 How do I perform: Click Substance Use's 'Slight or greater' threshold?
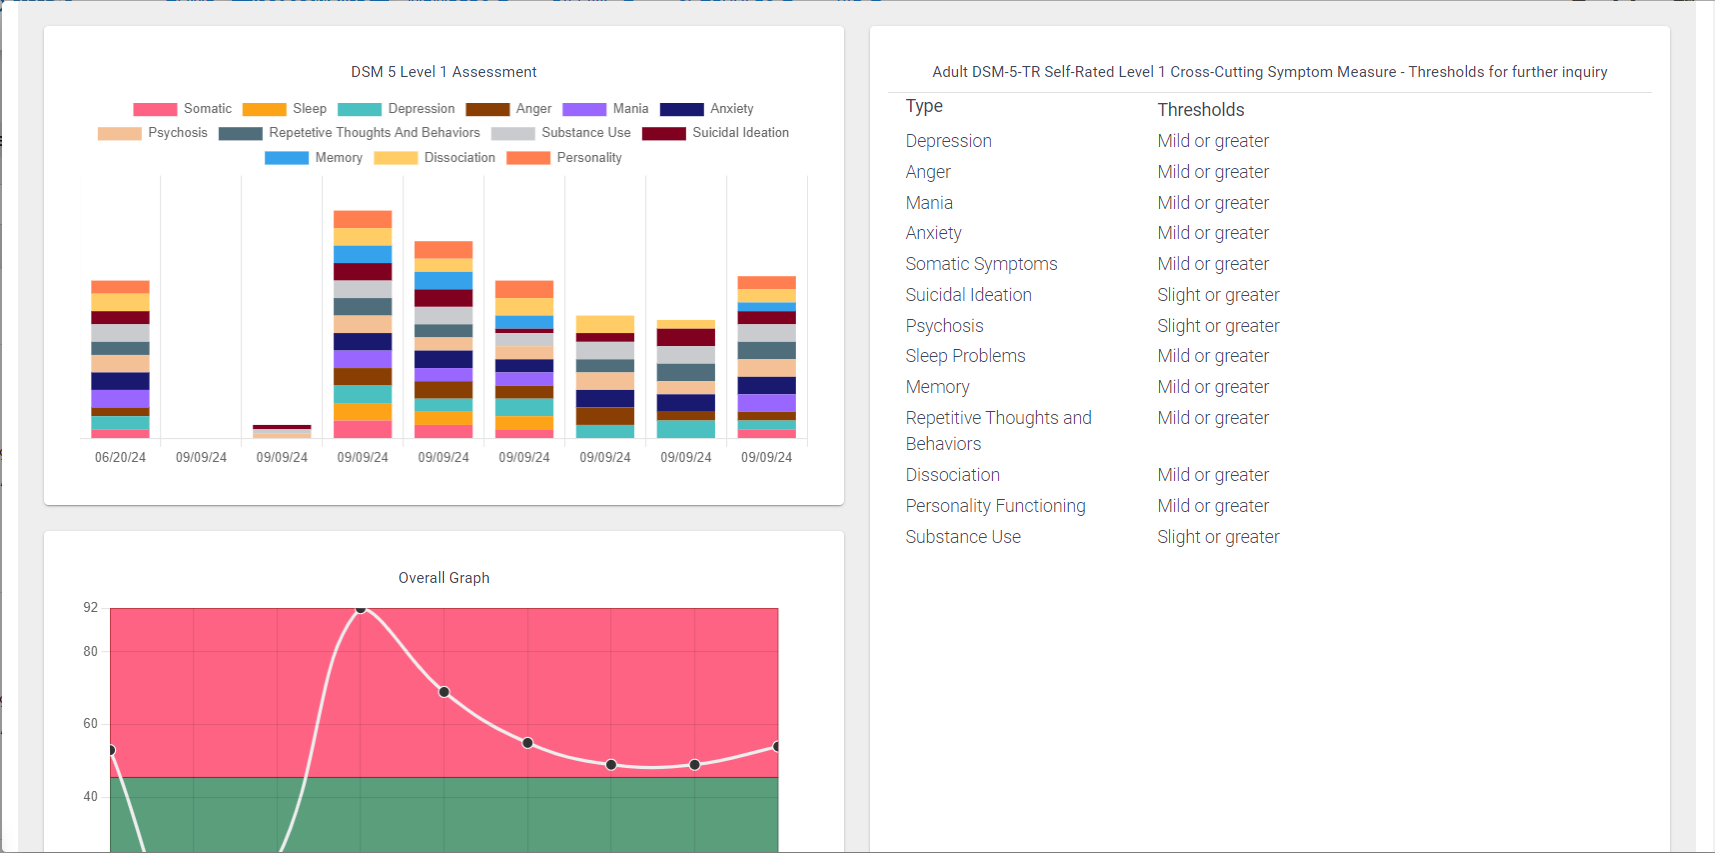1218,537
